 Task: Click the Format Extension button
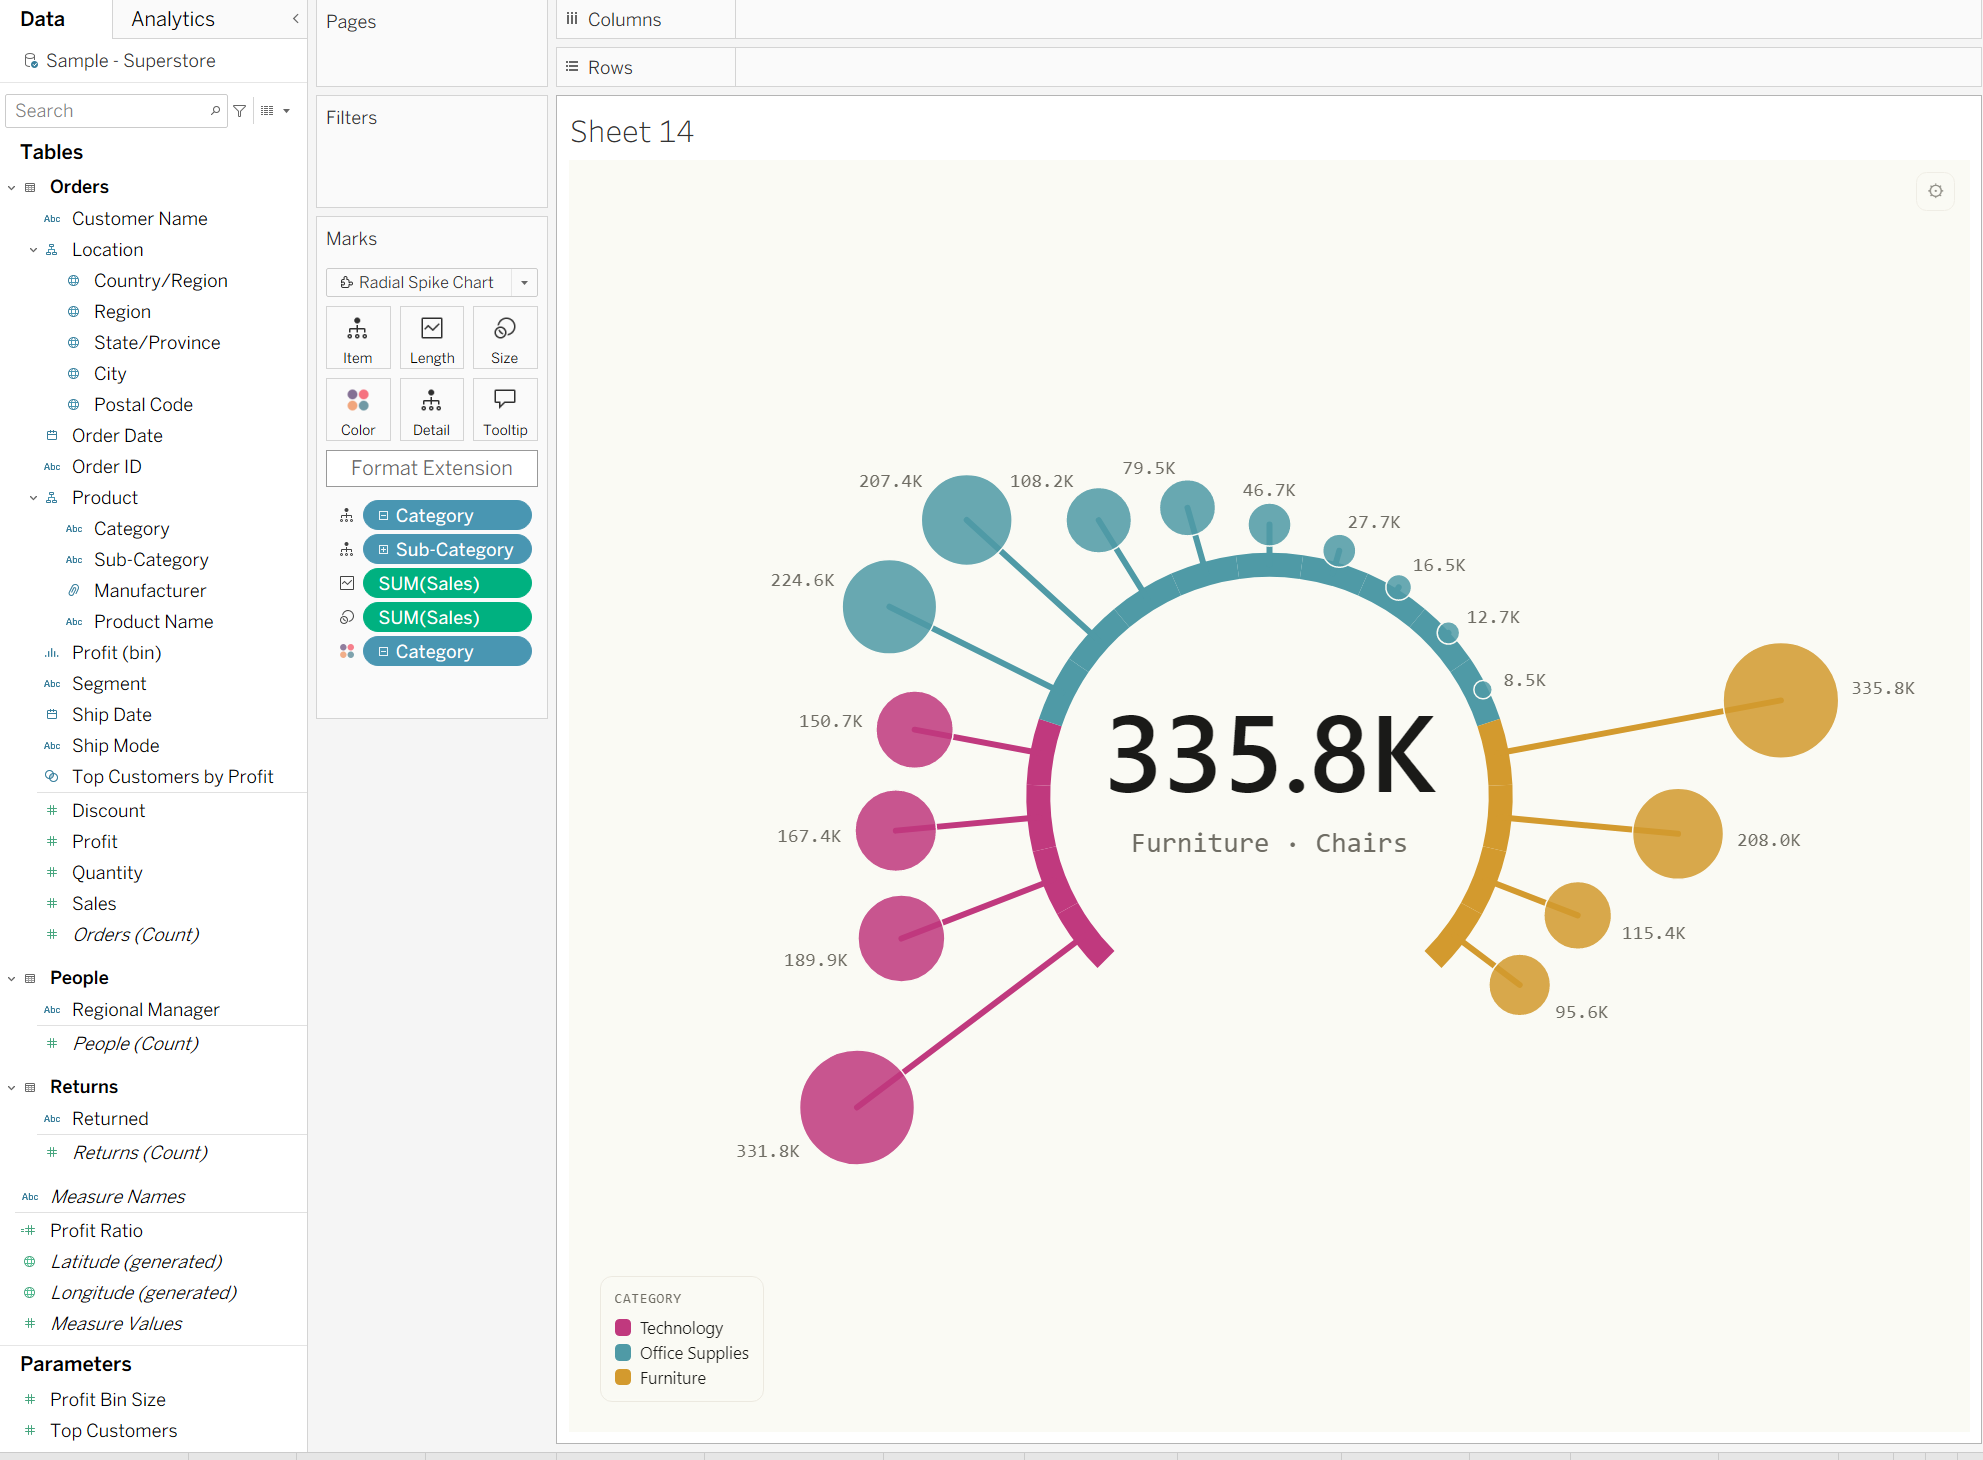tap(432, 468)
